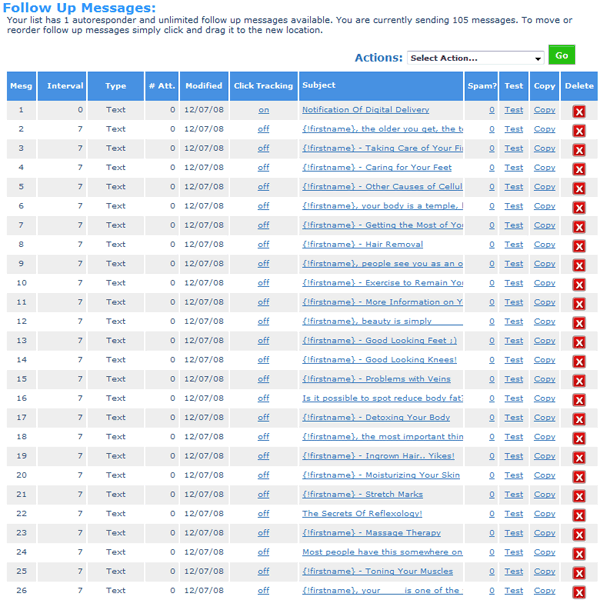The width and height of the screenshot is (600, 600).
Task: Delete message 1 with red X icon
Action: point(578,111)
